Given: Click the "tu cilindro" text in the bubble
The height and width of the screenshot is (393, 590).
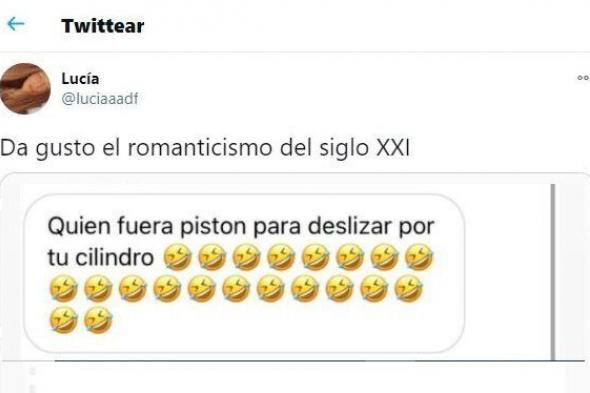Looking at the screenshot, I should point(101,257).
